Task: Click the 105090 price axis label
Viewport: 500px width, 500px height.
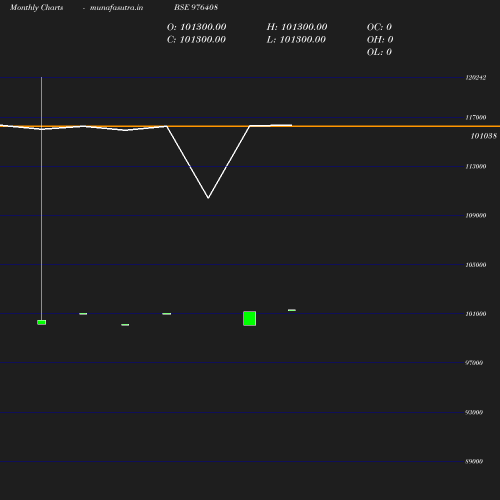Action: [x=476, y=265]
